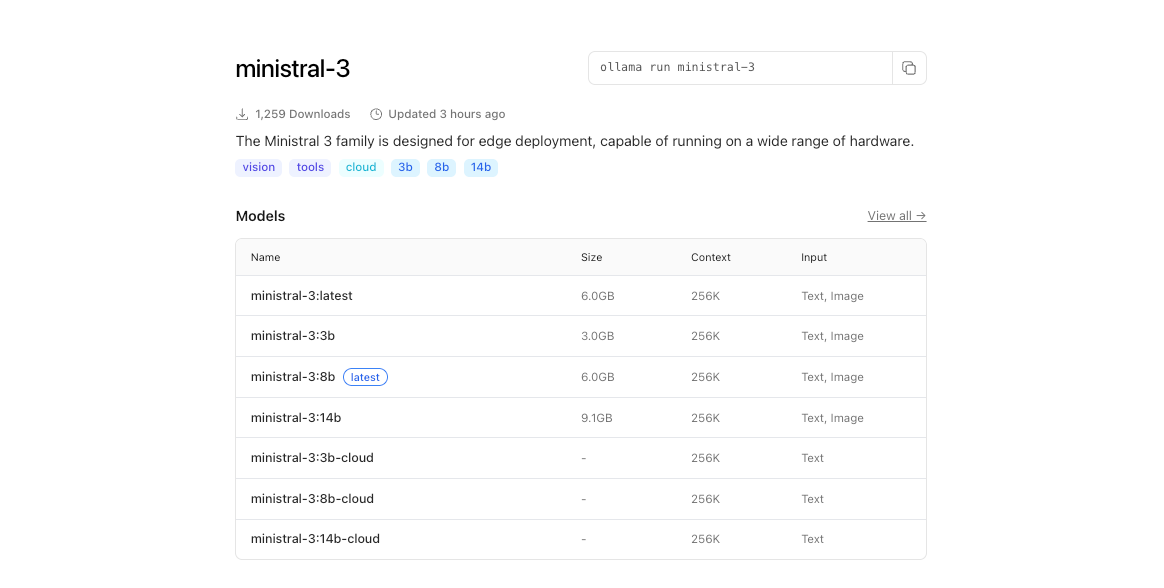Image resolution: width=1164 pixels, height=588 pixels.
Task: Select the ollama run command field
Action: point(740,68)
